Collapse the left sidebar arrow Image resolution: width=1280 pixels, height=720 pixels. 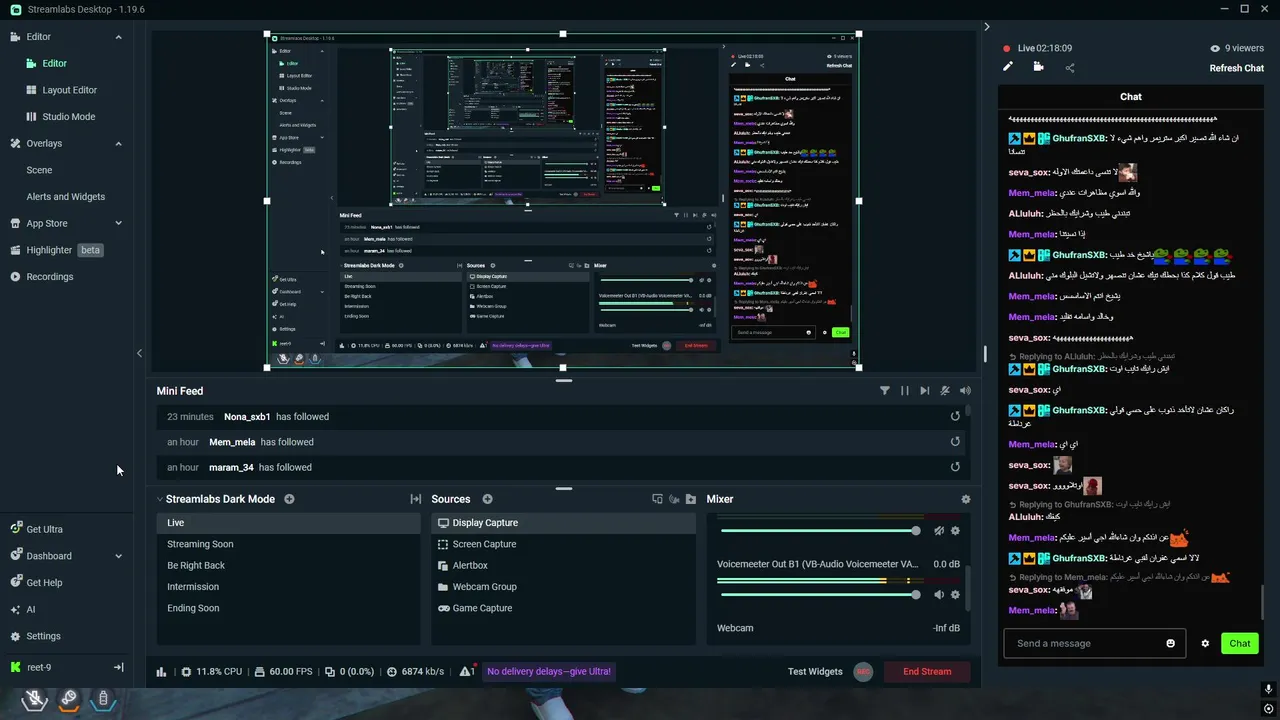click(x=139, y=353)
